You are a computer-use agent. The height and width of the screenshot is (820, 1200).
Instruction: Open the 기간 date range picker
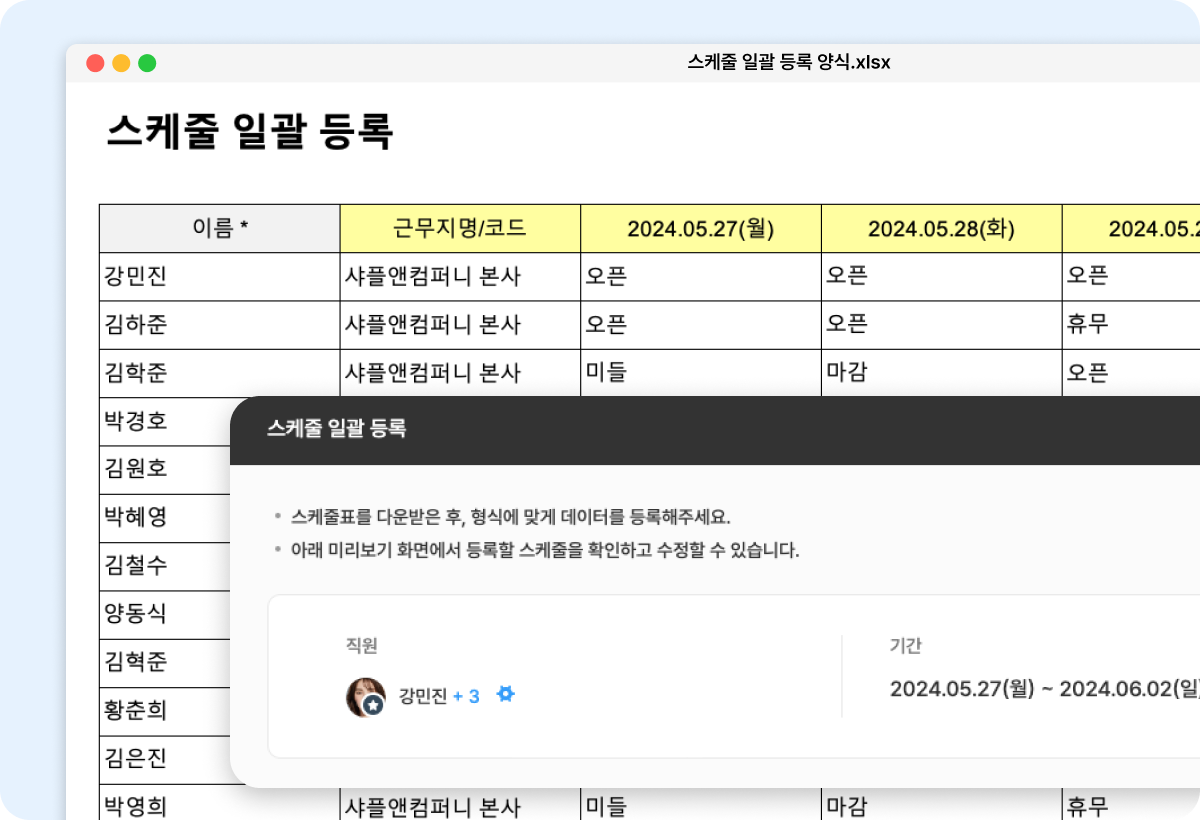point(1040,688)
